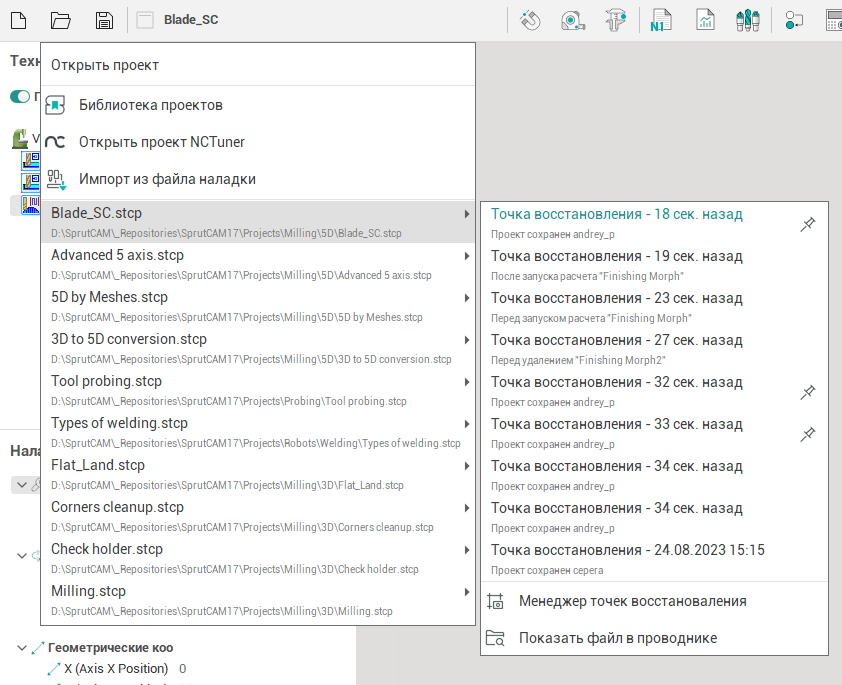Click the New project icon
842x685 pixels.
pyautogui.click(x=20, y=20)
